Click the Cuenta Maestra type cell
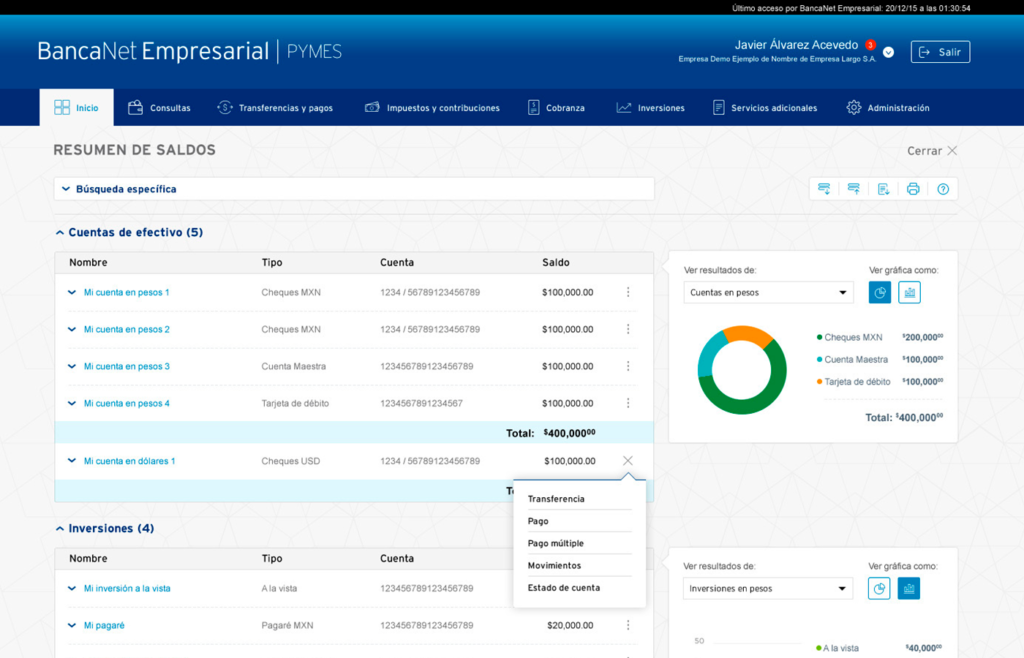The height and width of the screenshot is (658, 1024). 293,366
